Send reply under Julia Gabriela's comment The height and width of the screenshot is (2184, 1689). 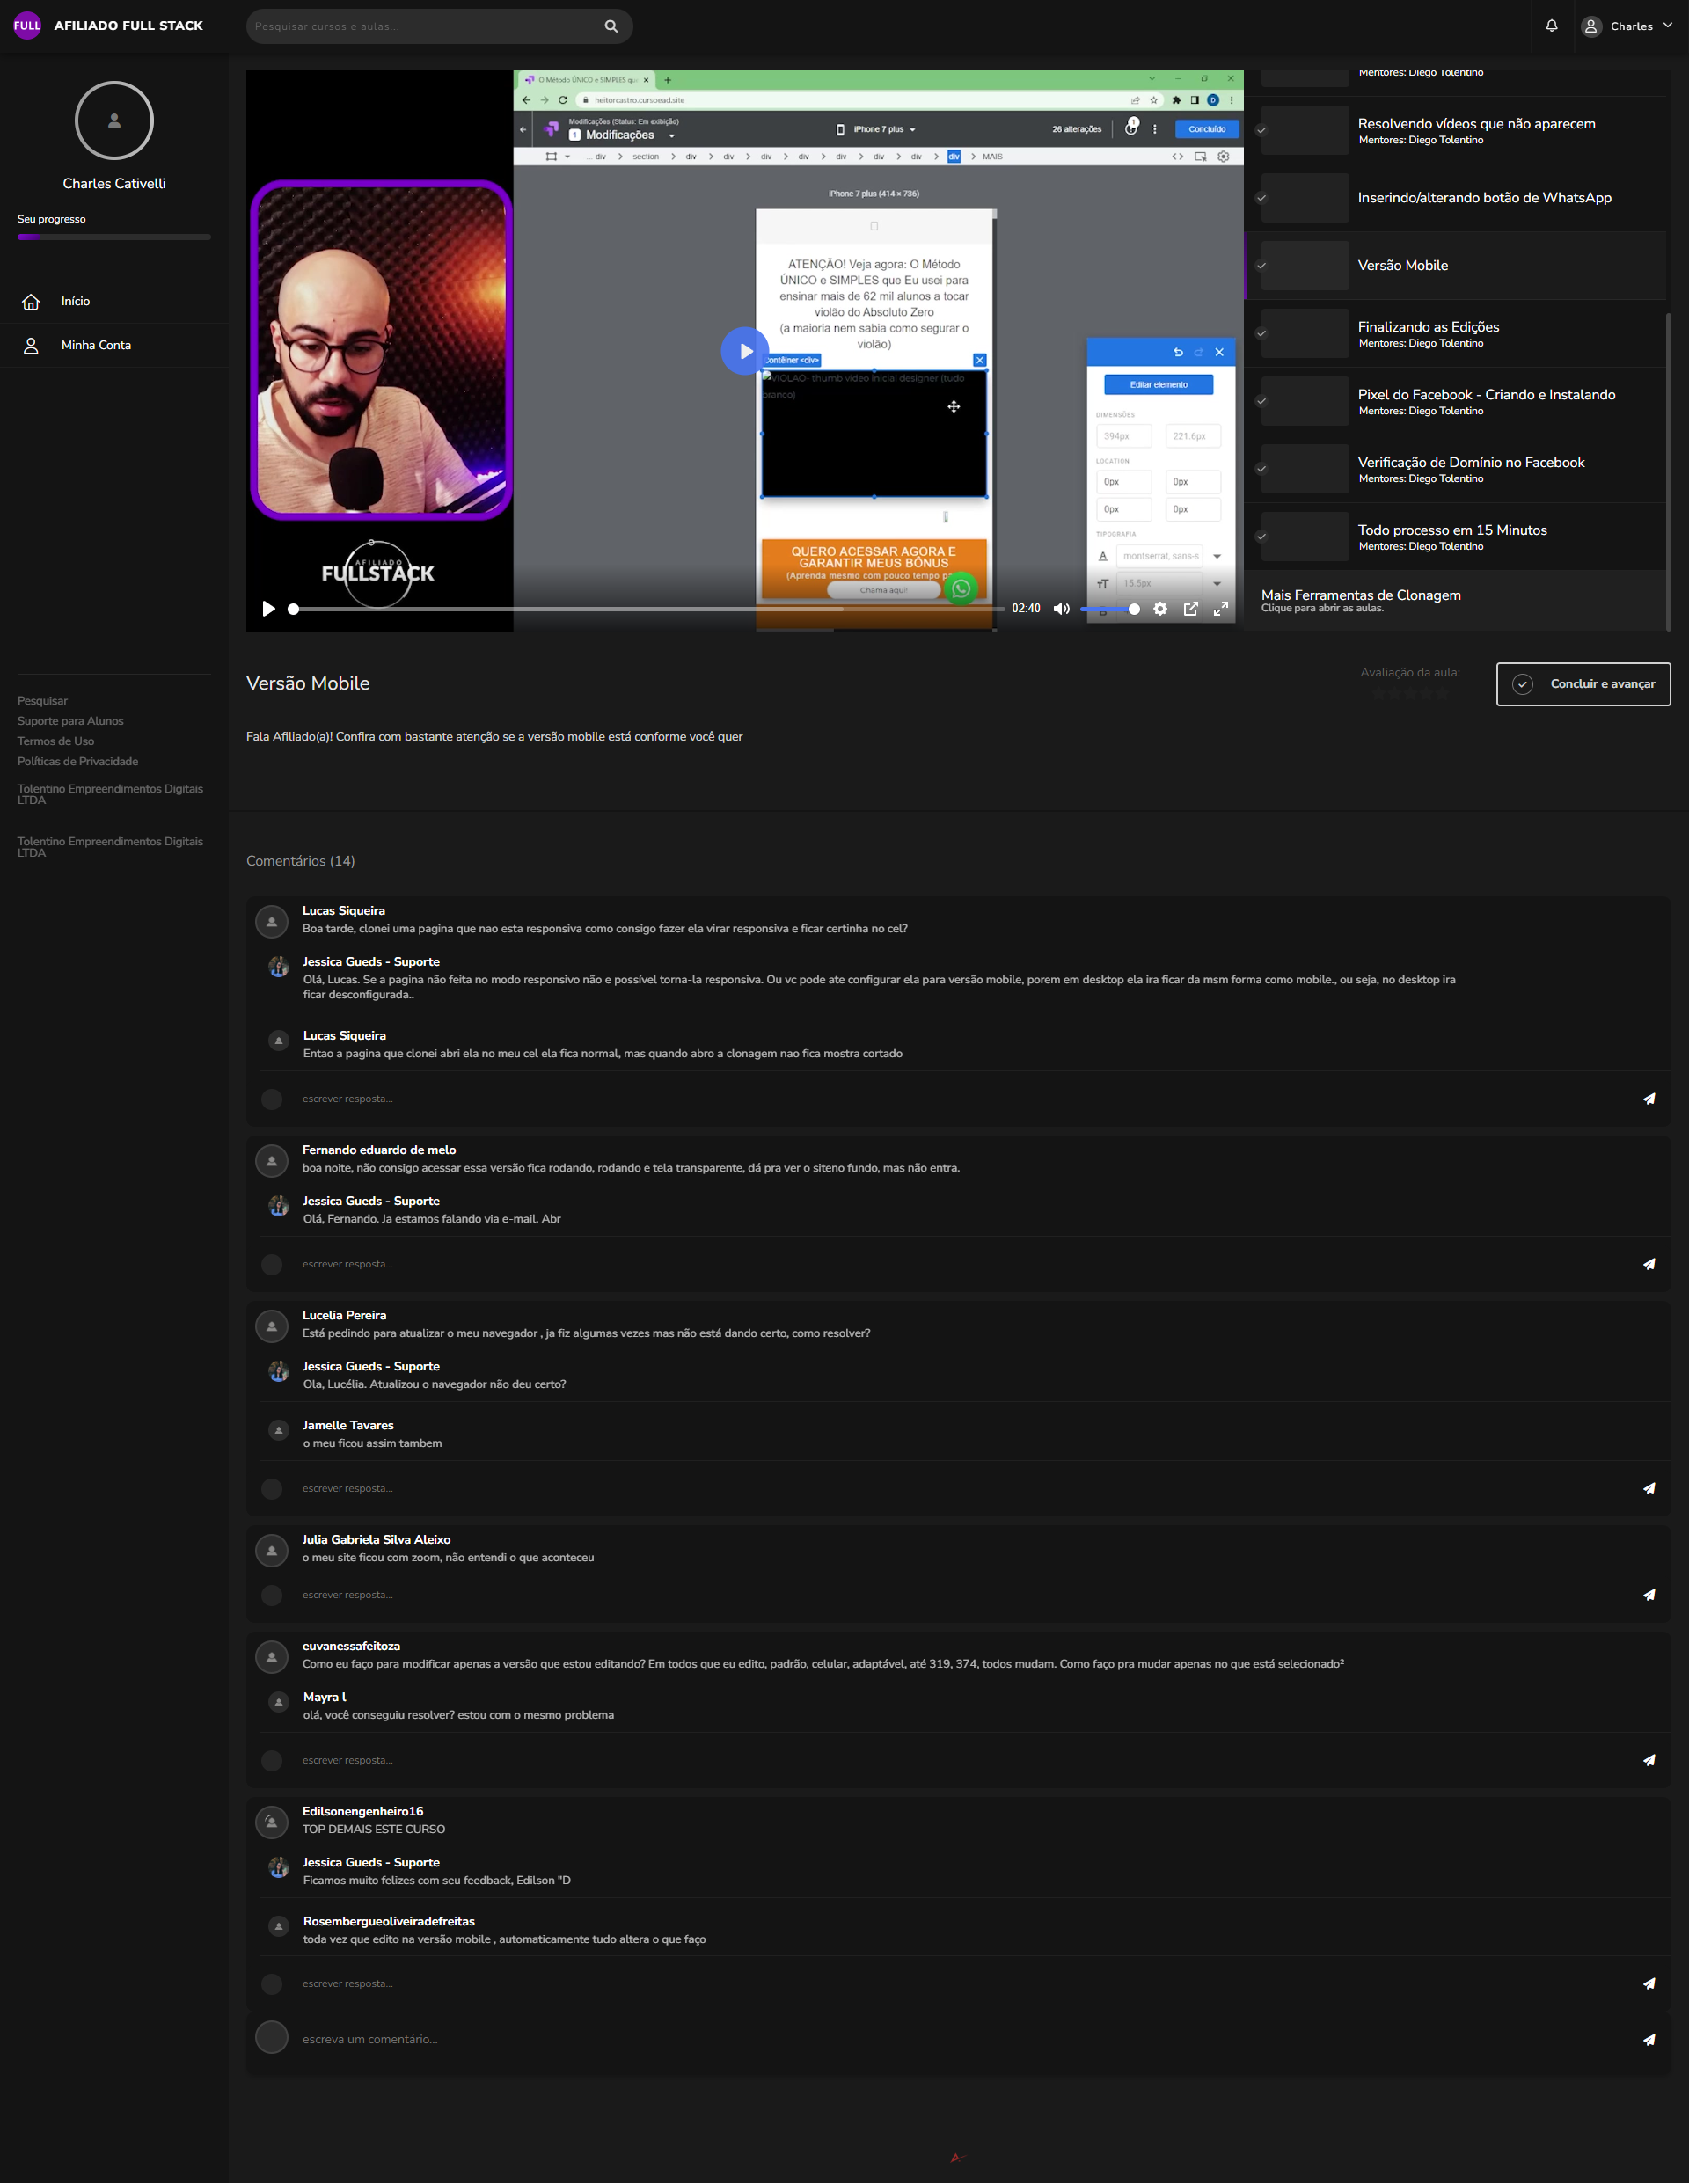1648,1595
